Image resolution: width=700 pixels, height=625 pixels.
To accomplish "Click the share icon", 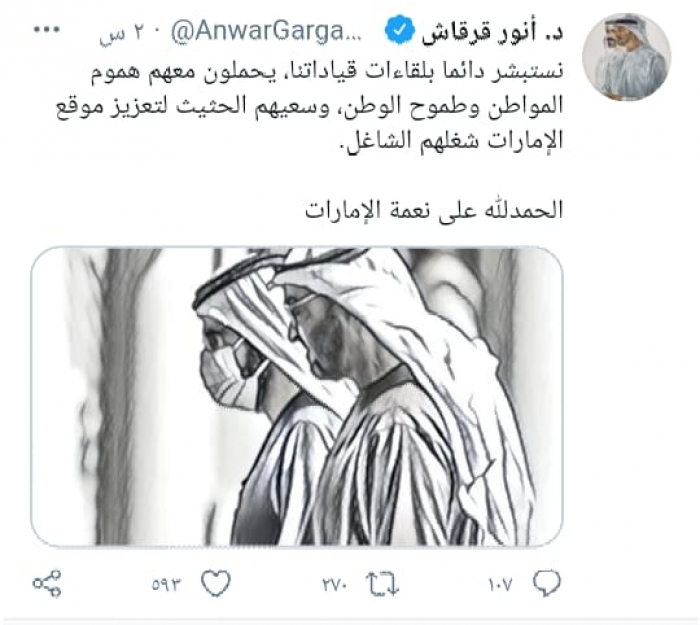I will pos(47,583).
